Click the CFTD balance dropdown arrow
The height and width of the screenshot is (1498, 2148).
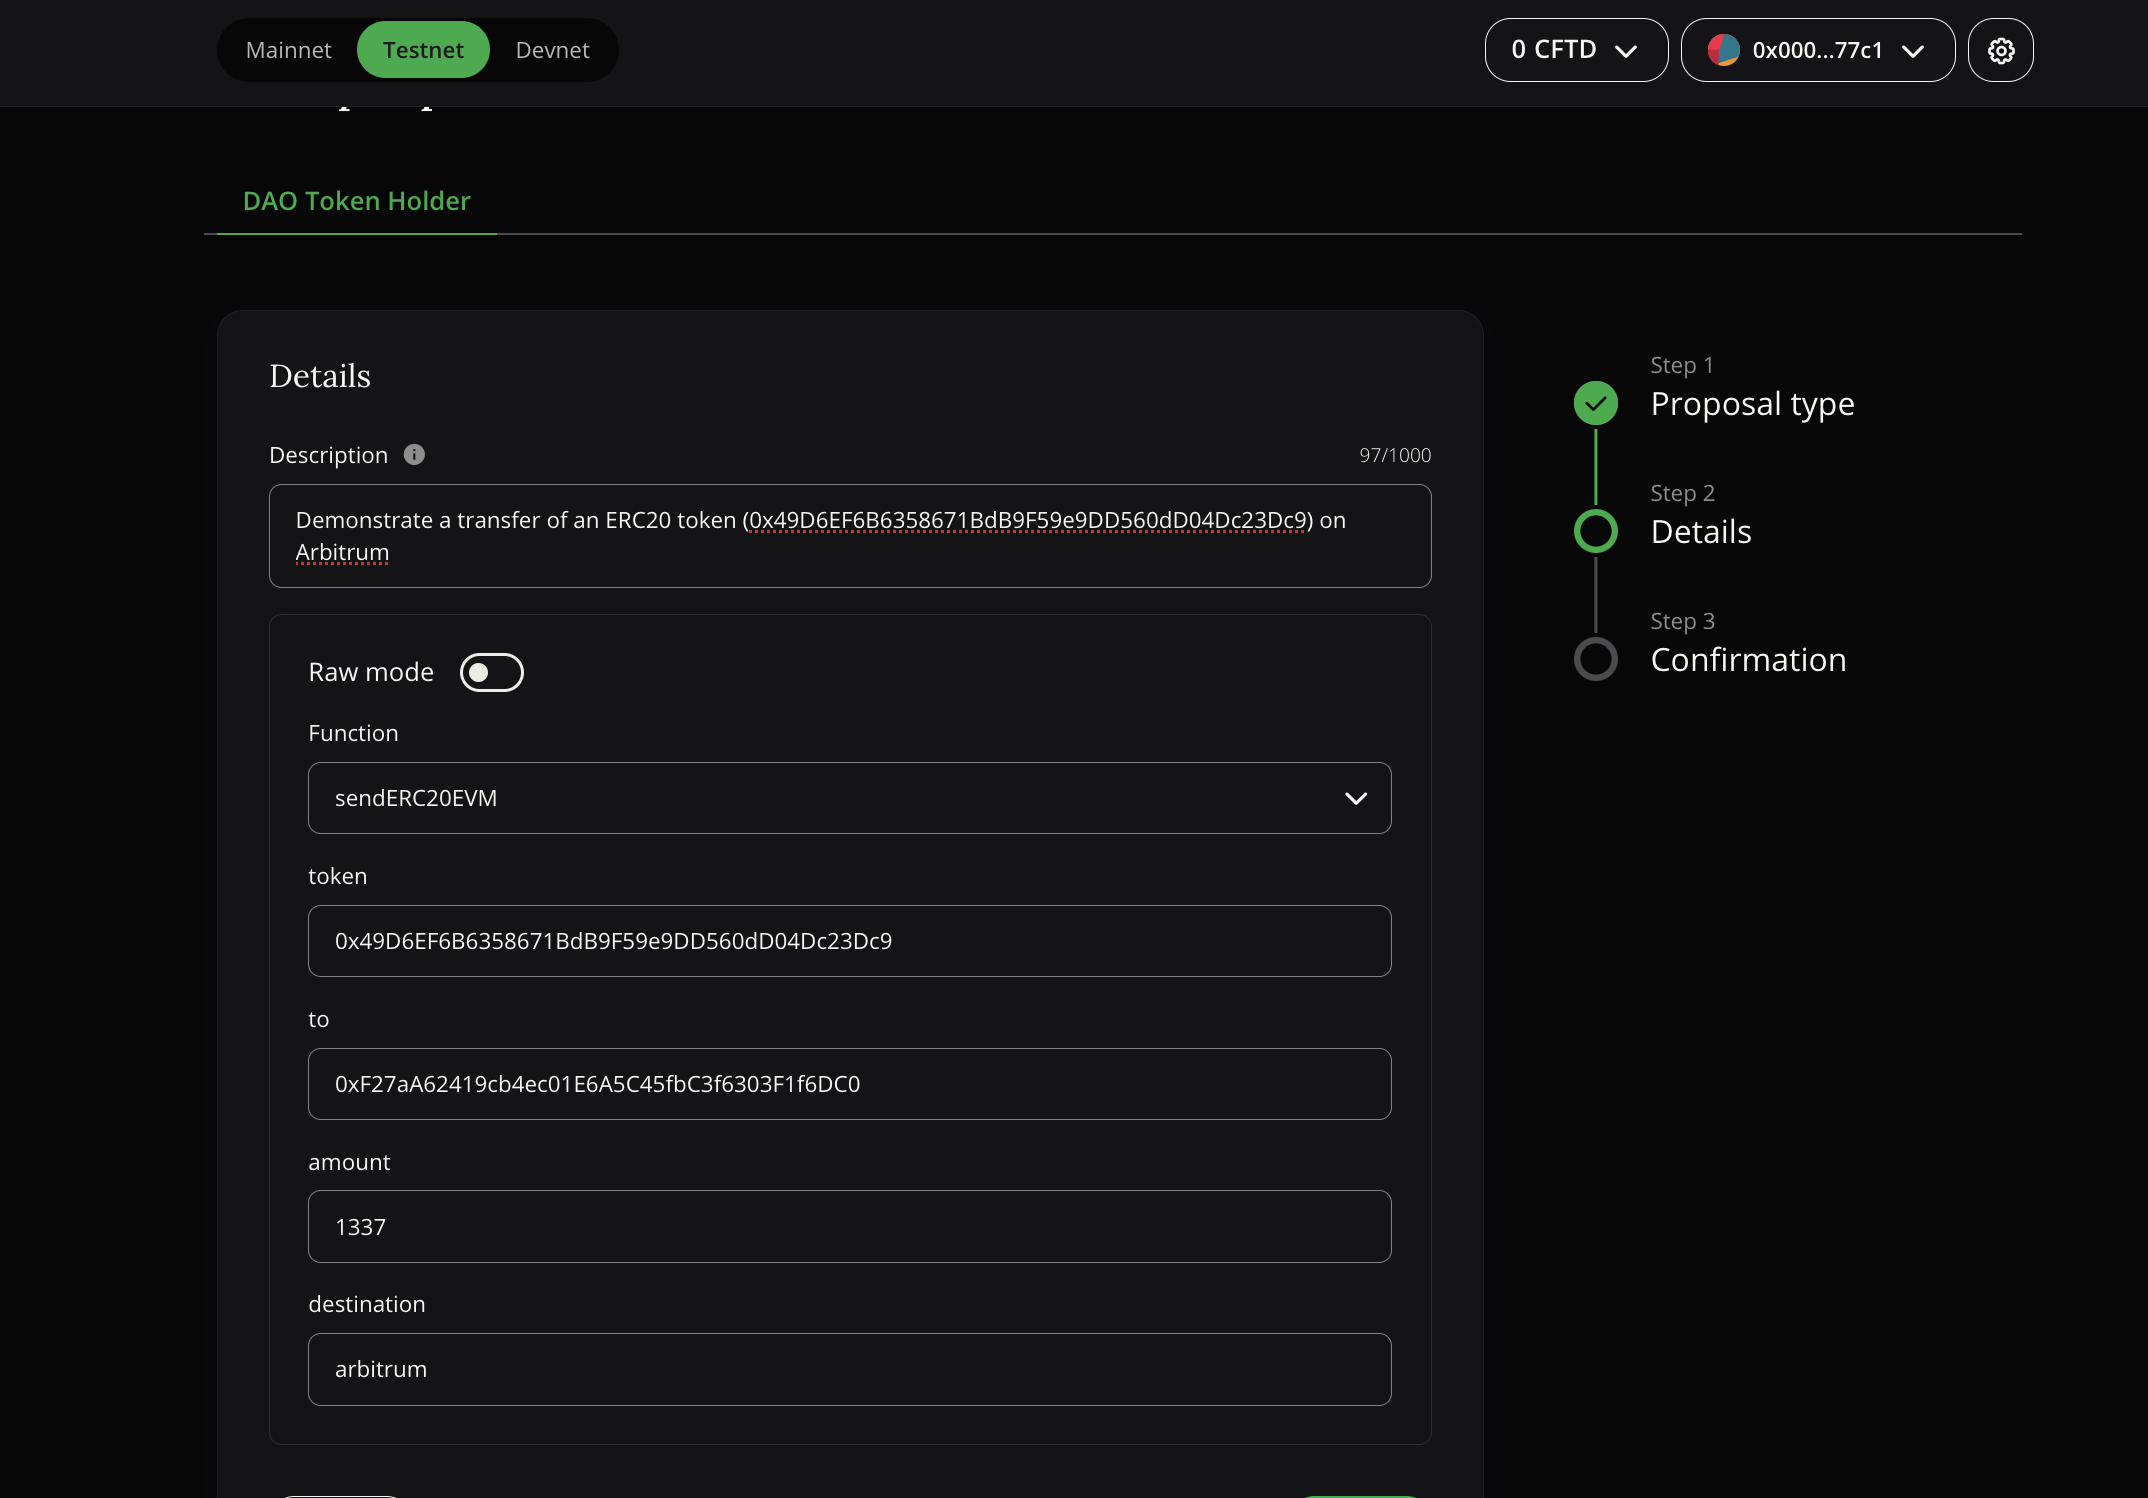1629,51
